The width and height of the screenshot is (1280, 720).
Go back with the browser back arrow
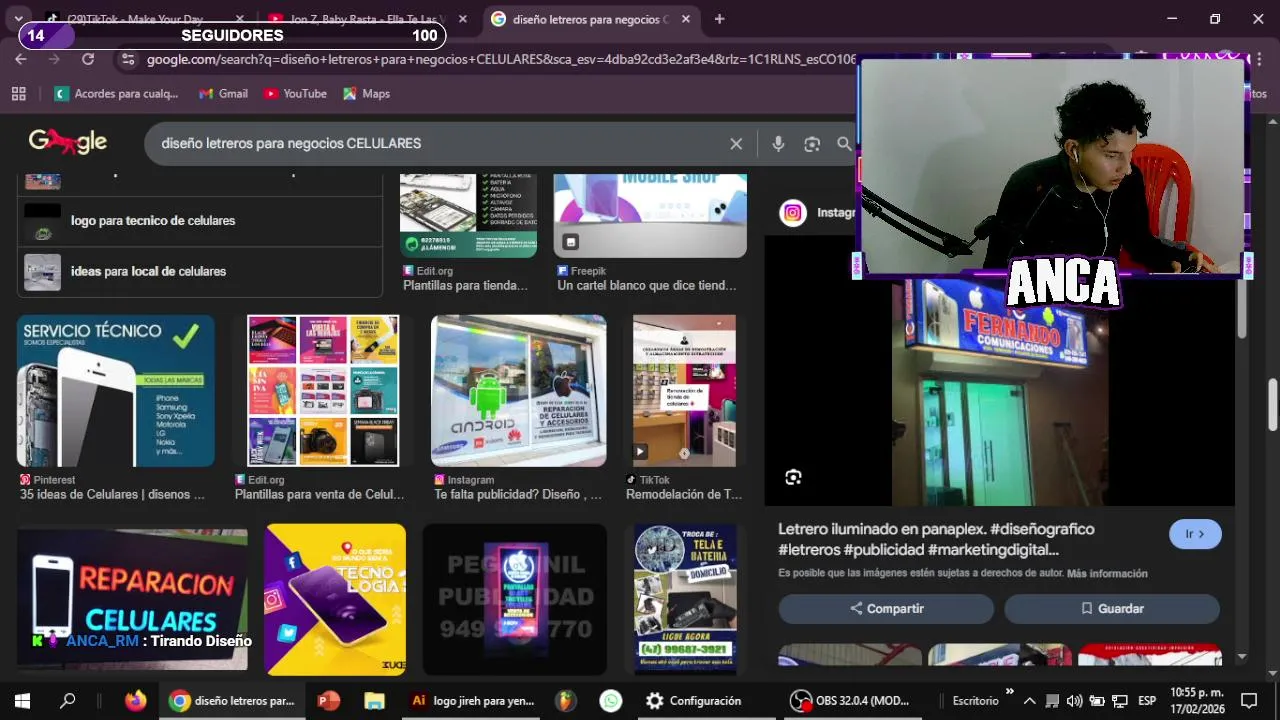click(21, 60)
